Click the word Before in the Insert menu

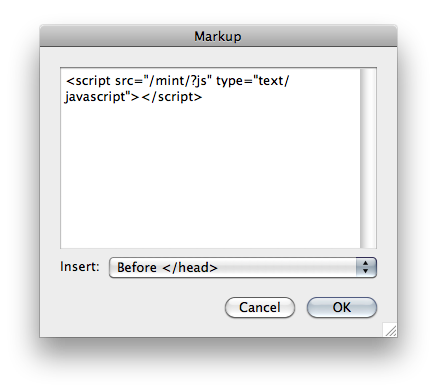[x=137, y=267]
